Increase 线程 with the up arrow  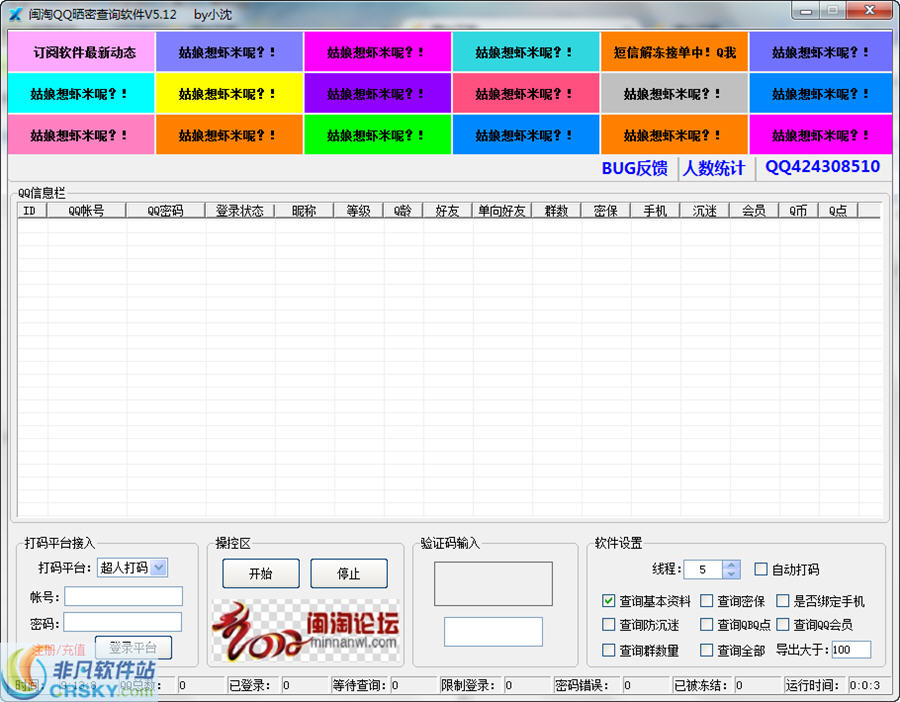tap(731, 565)
